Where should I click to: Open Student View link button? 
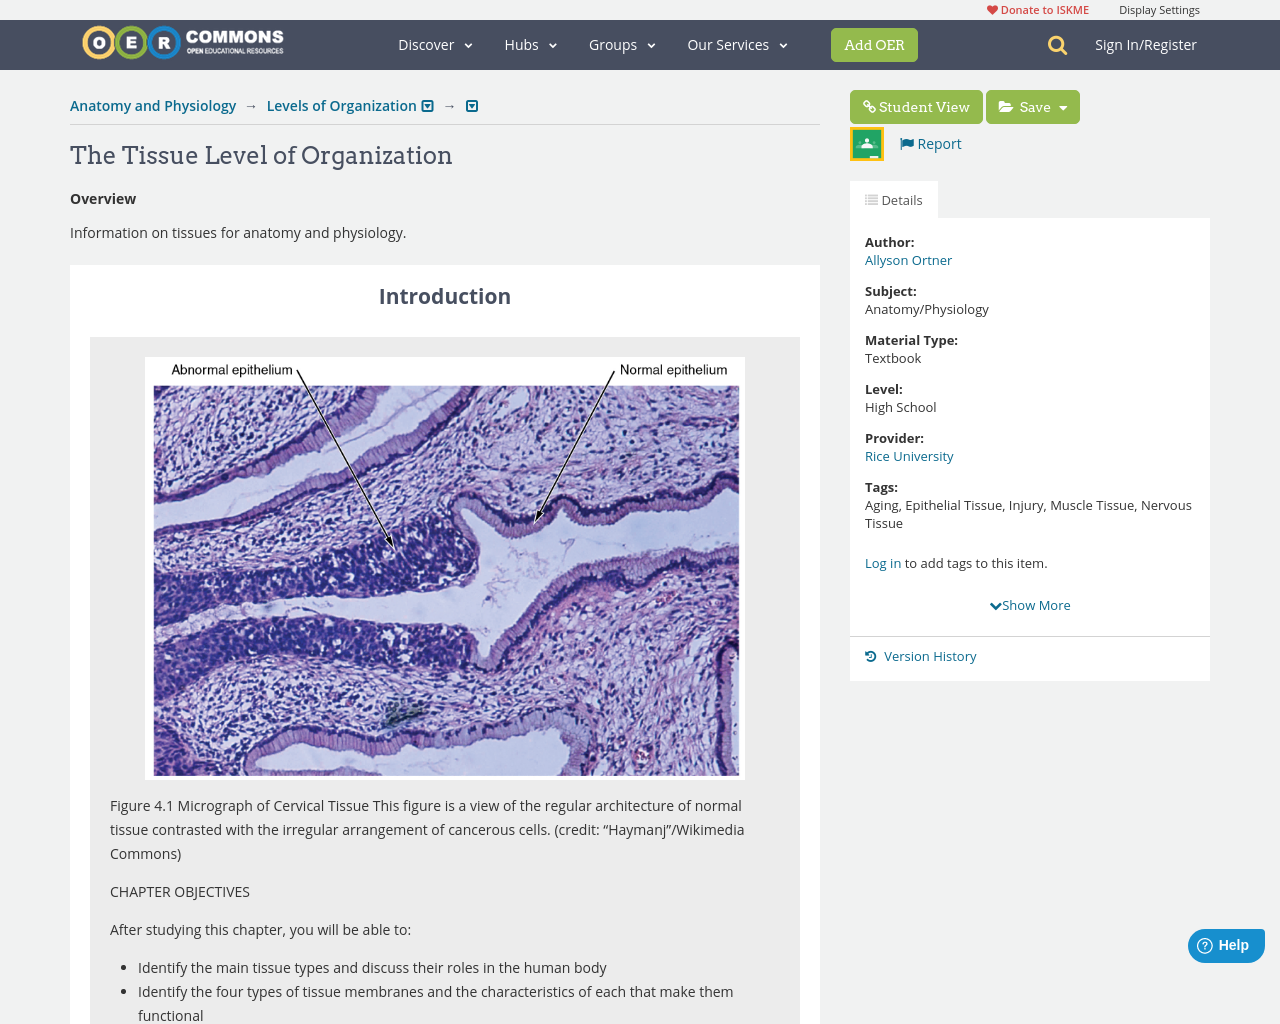tap(916, 107)
